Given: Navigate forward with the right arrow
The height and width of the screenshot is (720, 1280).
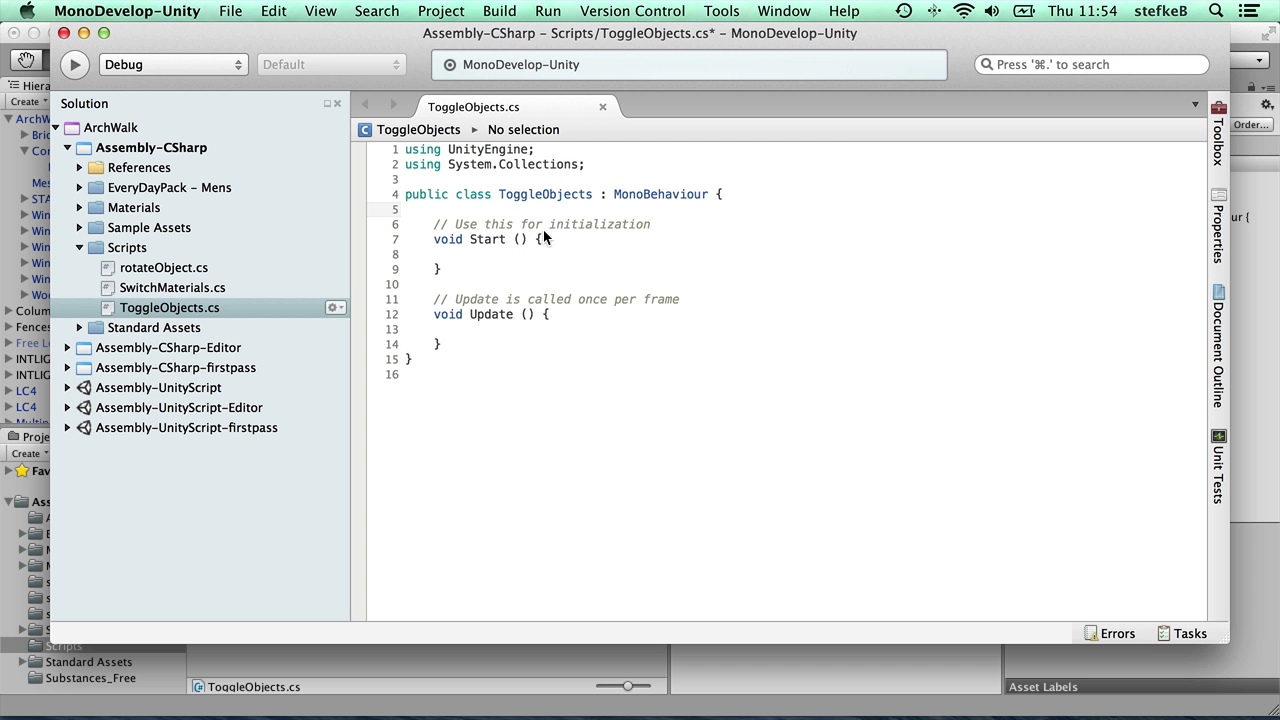Looking at the screenshot, I should click(x=393, y=104).
